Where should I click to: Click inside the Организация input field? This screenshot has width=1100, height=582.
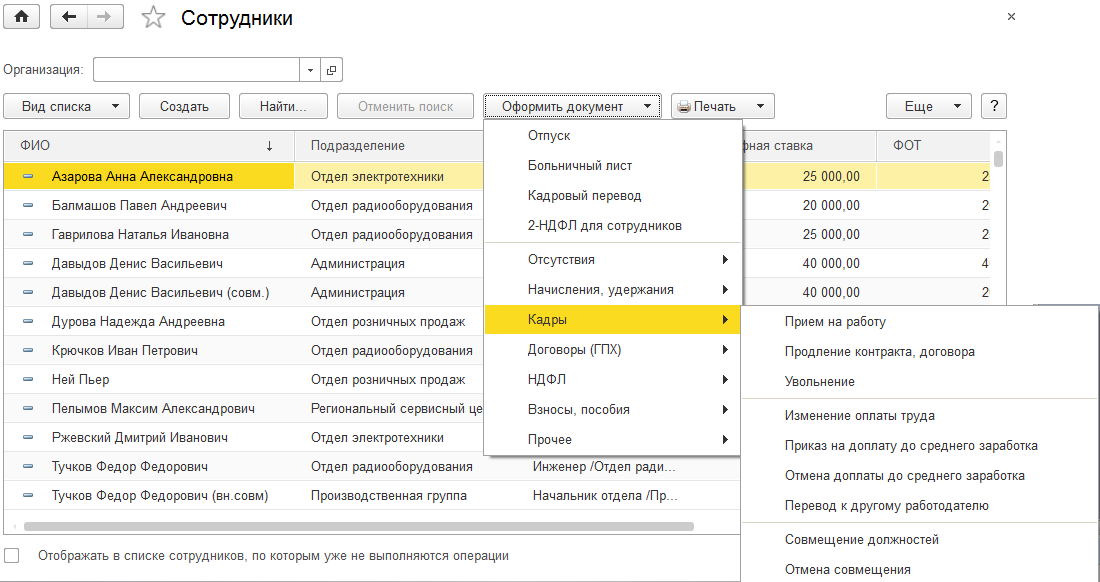point(196,70)
